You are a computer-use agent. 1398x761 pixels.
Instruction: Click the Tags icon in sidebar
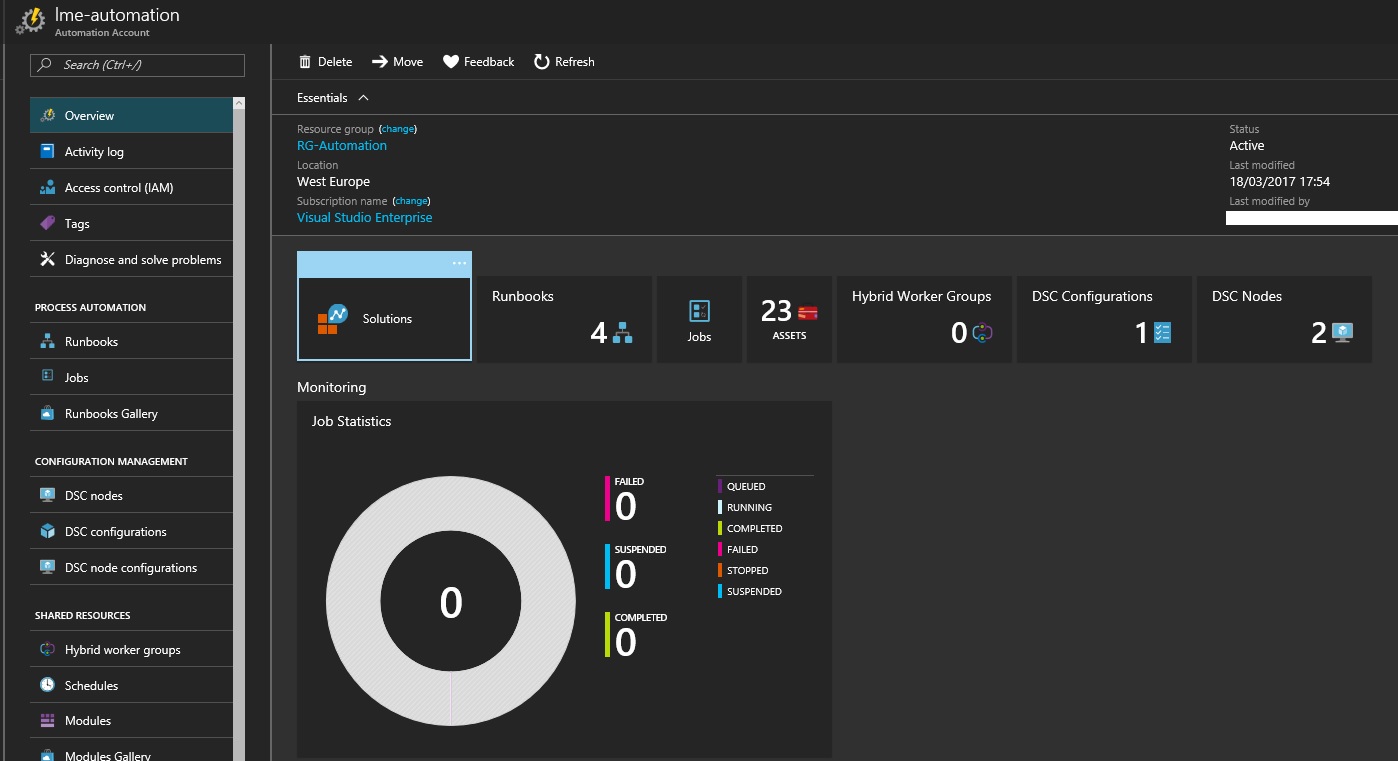click(x=47, y=224)
